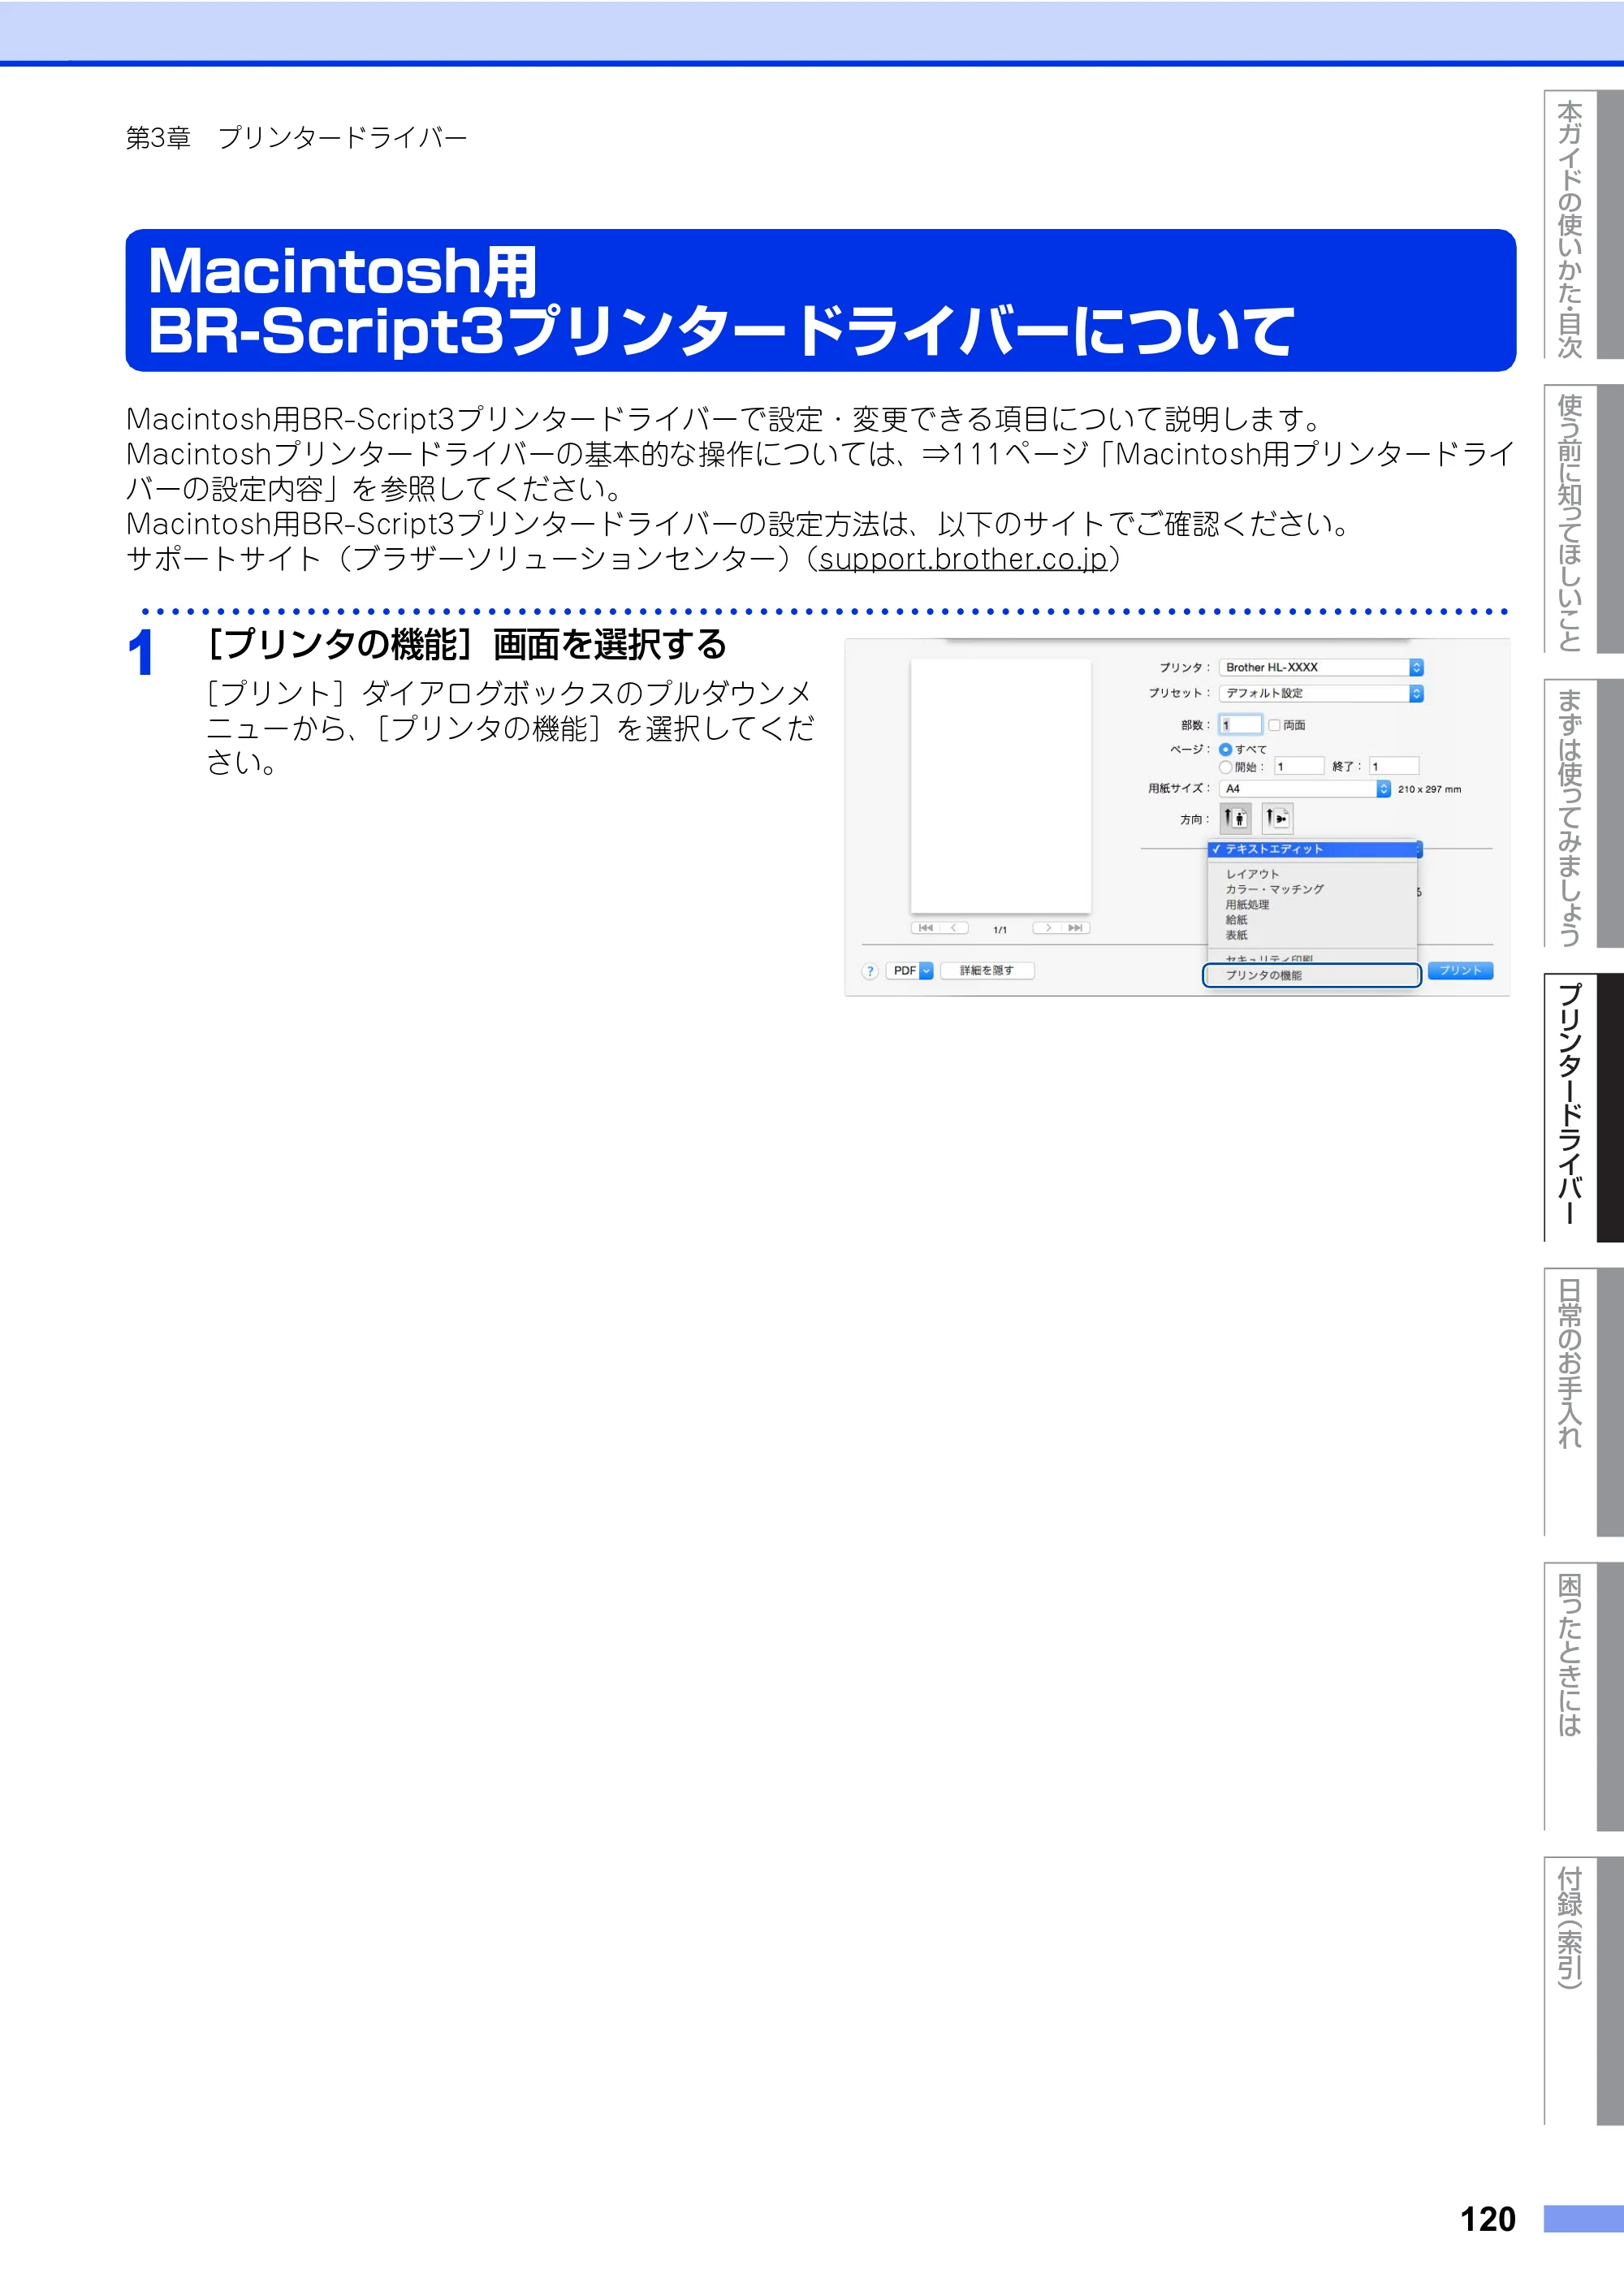Click the 開始 start page field
Screen dimensions: 1624x2295
pos(1298,767)
